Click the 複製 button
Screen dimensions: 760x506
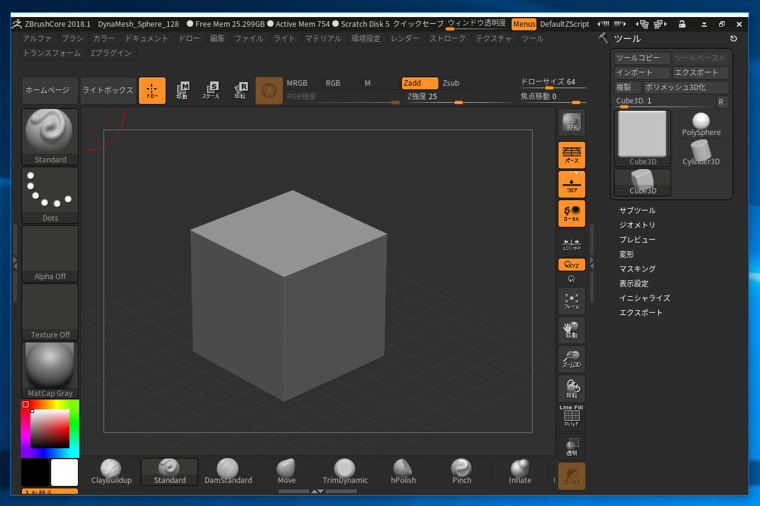(x=627, y=87)
